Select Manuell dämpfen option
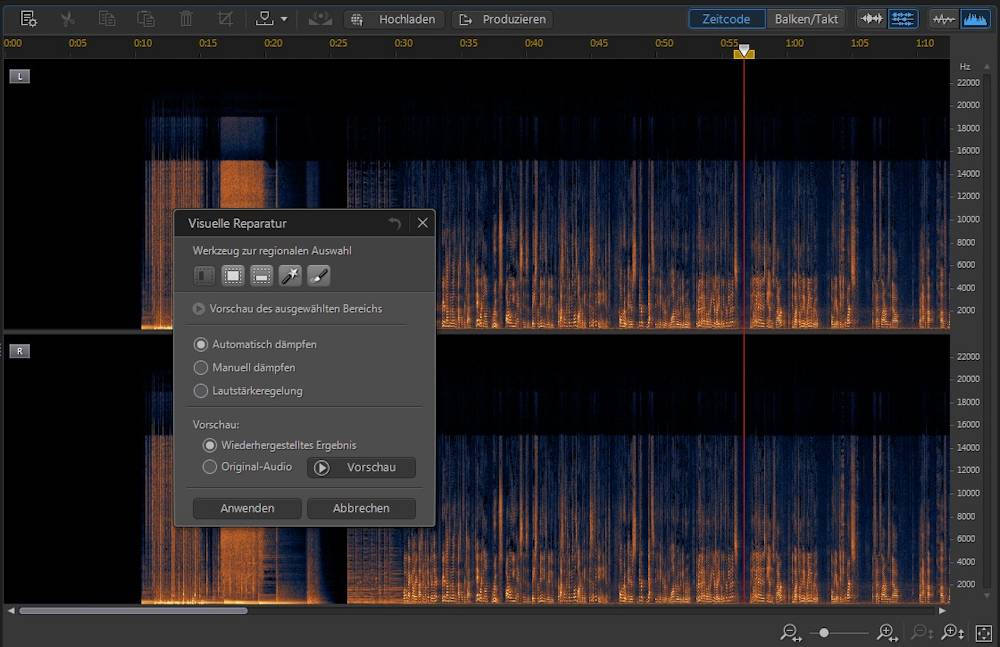Image resolution: width=1000 pixels, height=647 pixels. 201,367
